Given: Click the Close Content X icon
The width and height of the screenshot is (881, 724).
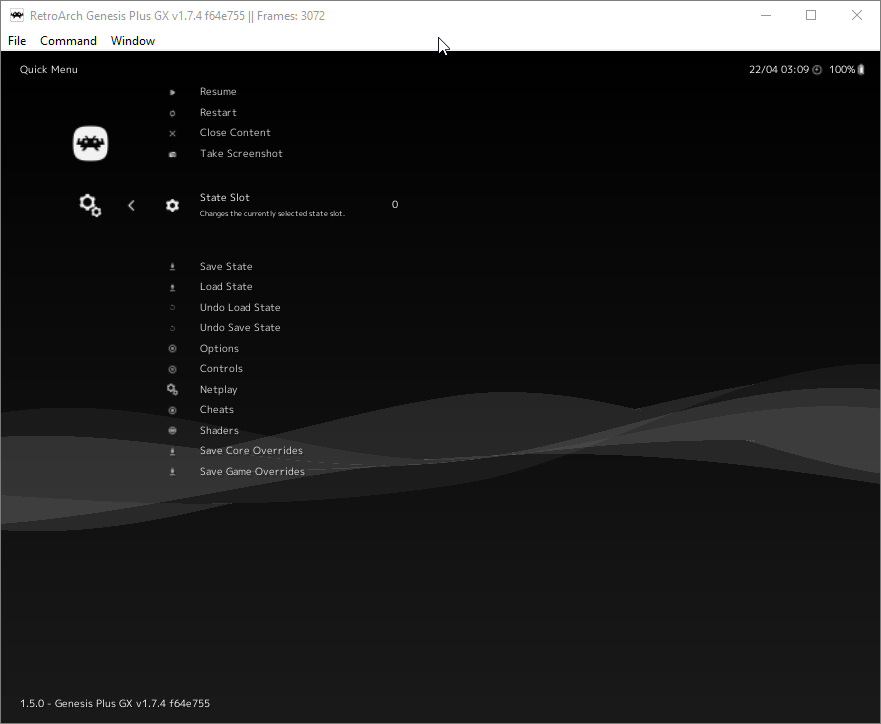Looking at the screenshot, I should pyautogui.click(x=172, y=134).
